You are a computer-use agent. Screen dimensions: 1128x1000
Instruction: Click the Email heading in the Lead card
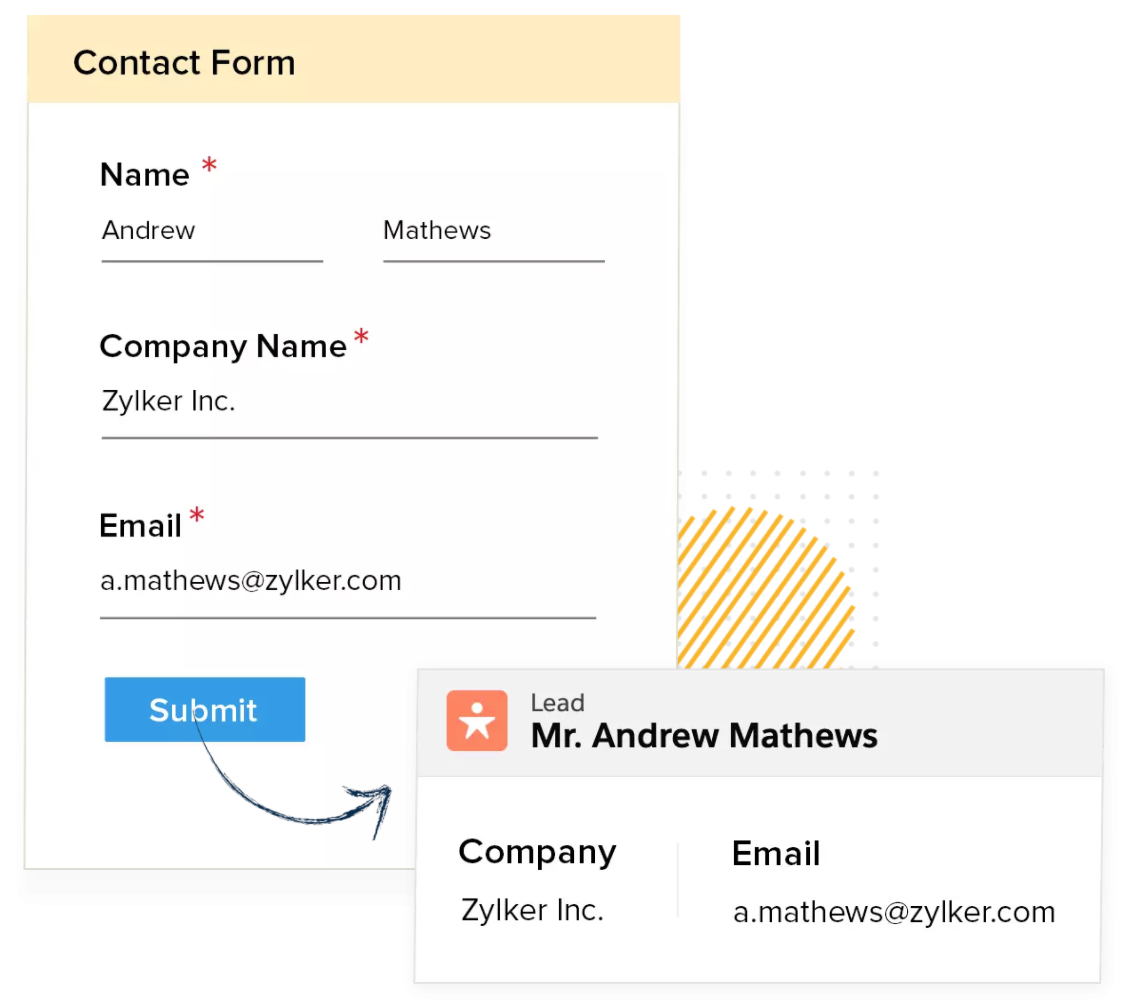(776, 854)
